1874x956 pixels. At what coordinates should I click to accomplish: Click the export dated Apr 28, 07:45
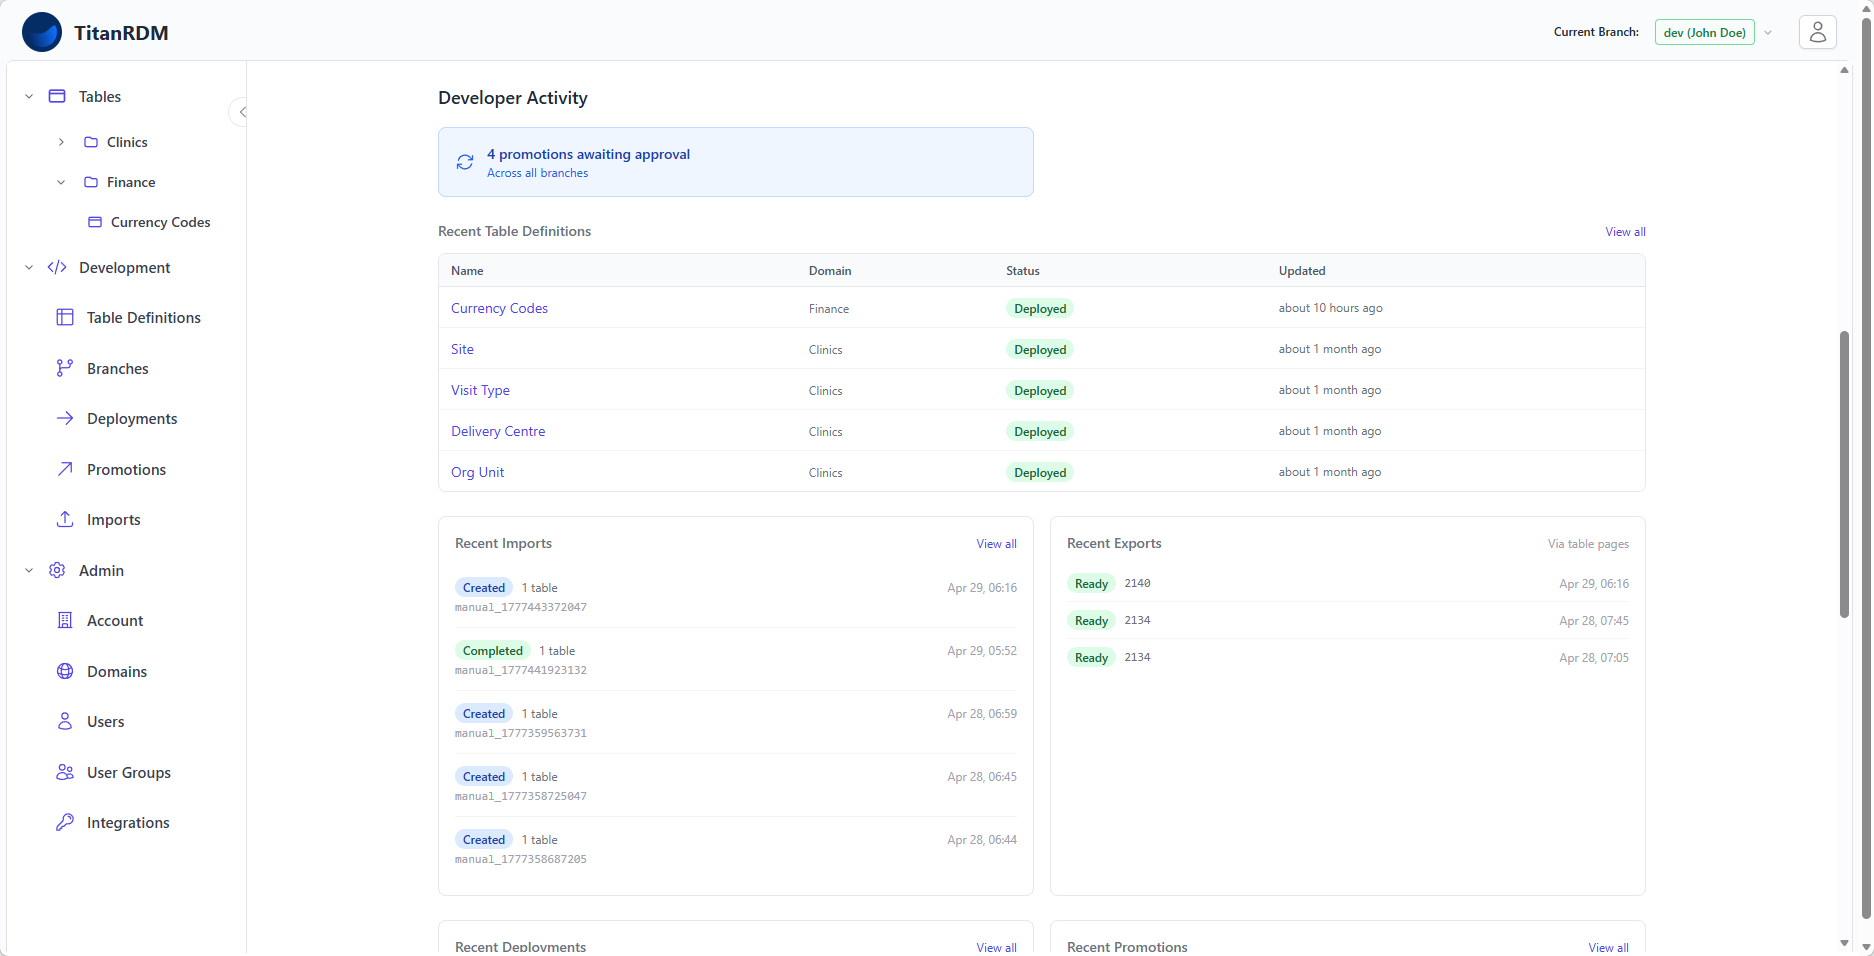1347,620
